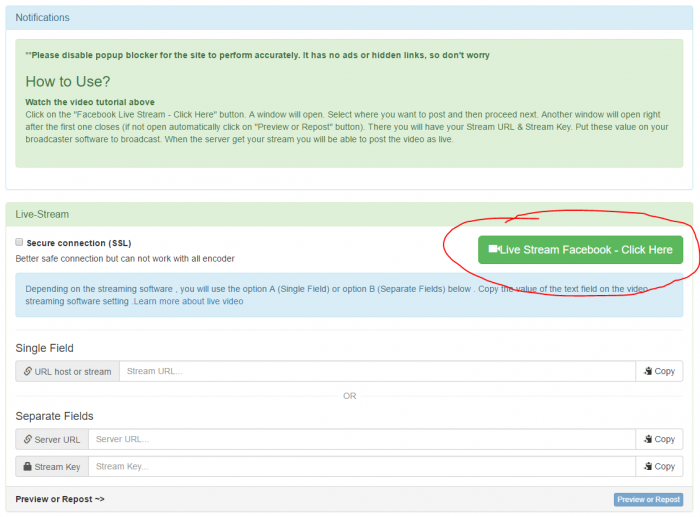Enable the Secure connection (SSL) checkbox
This screenshot has height=517, width=700.
(x=19, y=242)
